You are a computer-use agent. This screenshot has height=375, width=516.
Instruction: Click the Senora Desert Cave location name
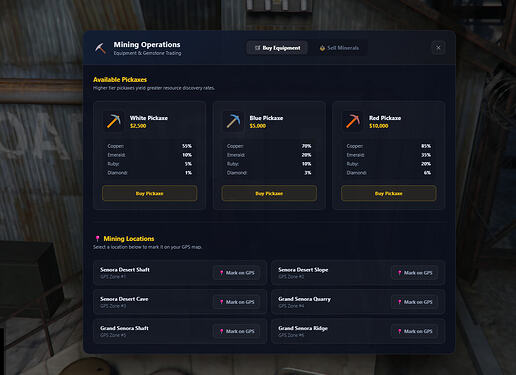point(124,299)
